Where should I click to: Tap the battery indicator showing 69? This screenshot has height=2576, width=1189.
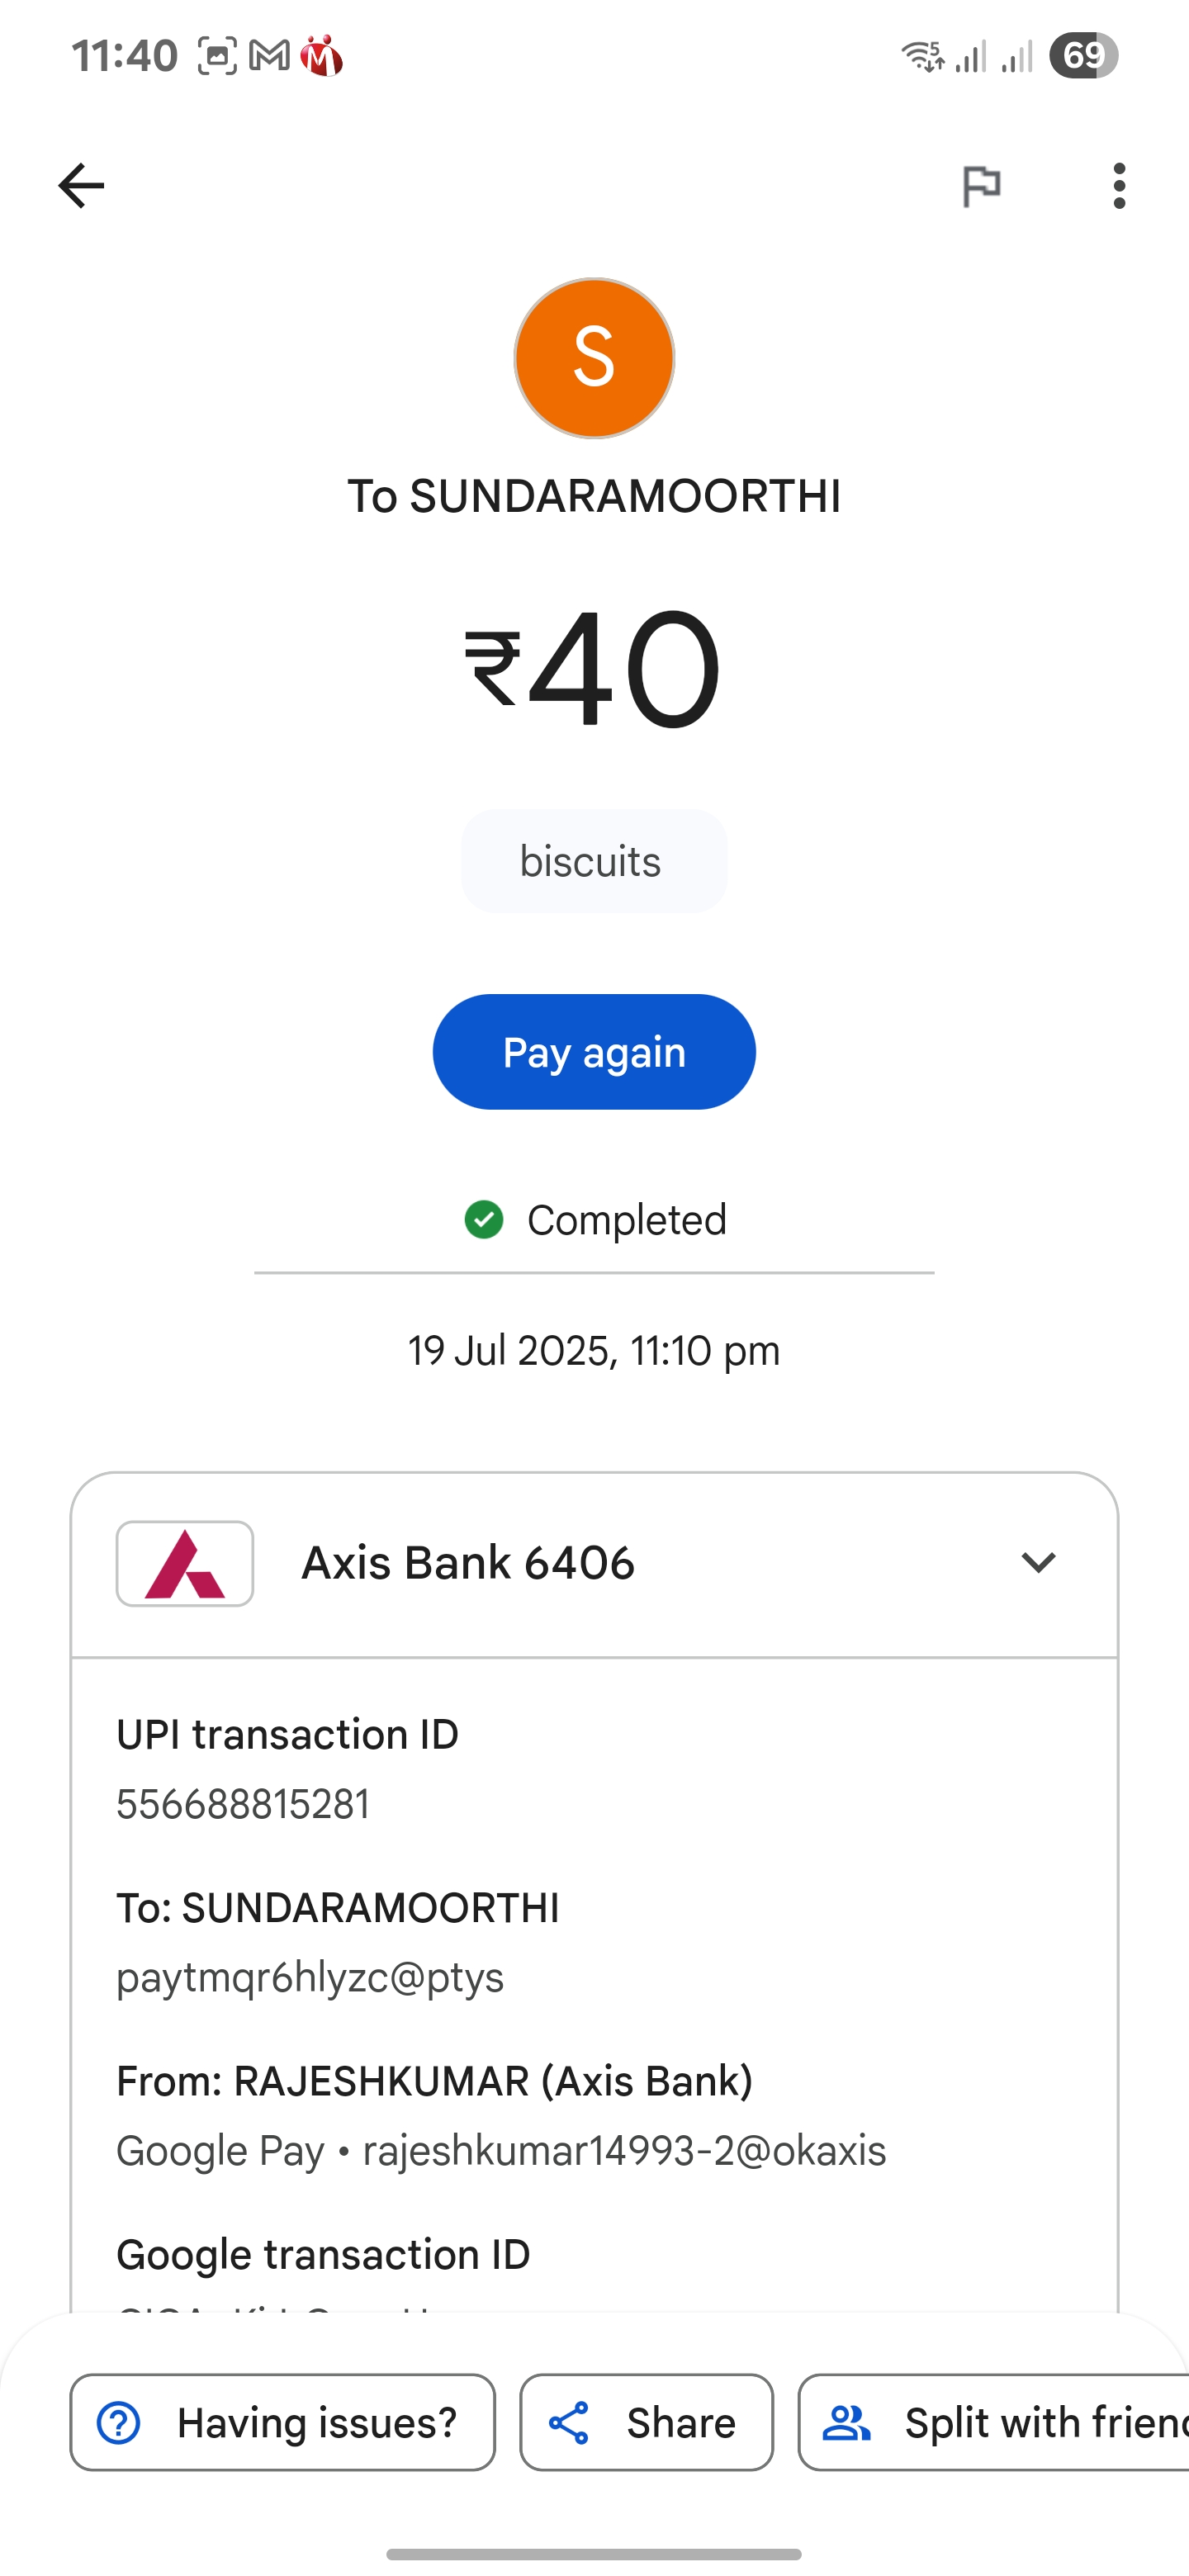tap(1083, 55)
